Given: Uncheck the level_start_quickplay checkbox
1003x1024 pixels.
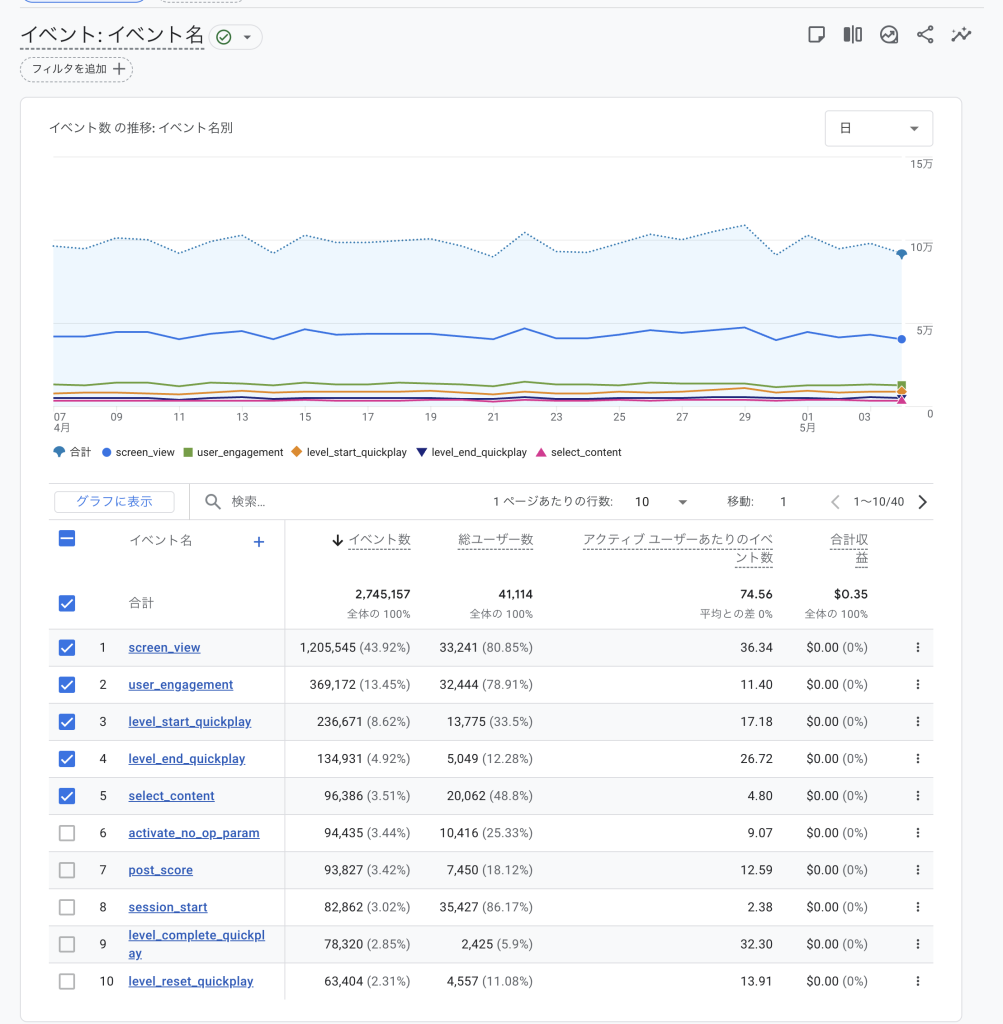Looking at the screenshot, I should pyautogui.click(x=67, y=722).
